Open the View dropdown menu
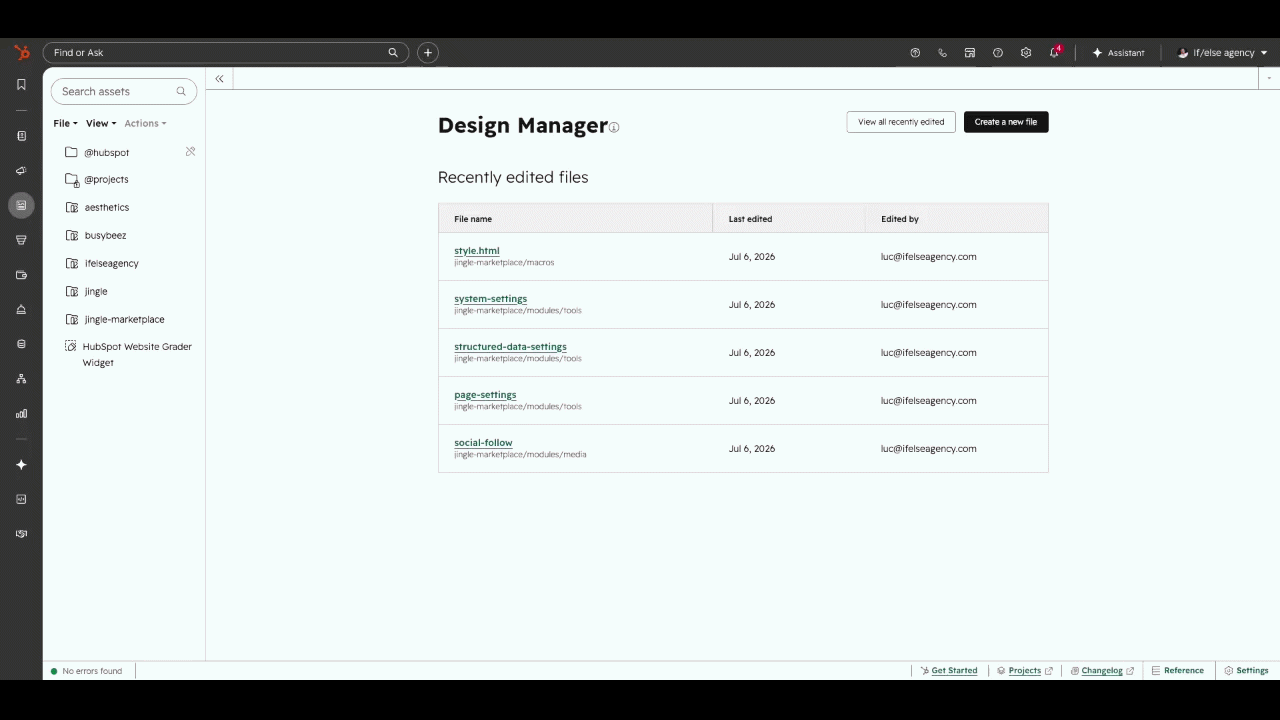The width and height of the screenshot is (1280, 720). point(101,123)
